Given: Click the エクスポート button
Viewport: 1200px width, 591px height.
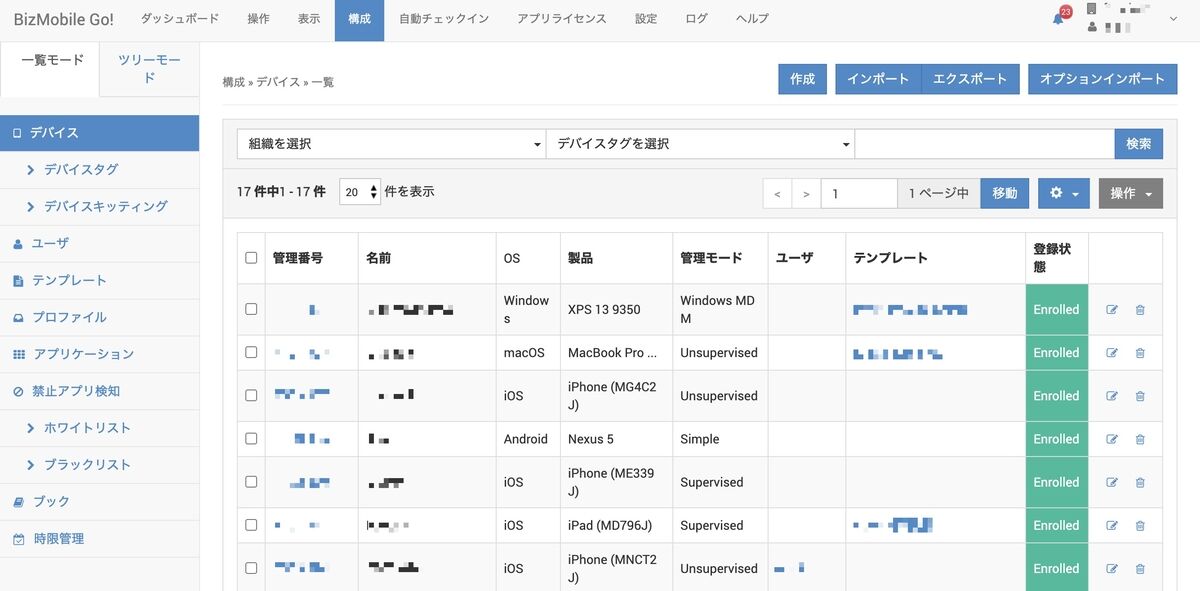Looking at the screenshot, I should [x=970, y=79].
